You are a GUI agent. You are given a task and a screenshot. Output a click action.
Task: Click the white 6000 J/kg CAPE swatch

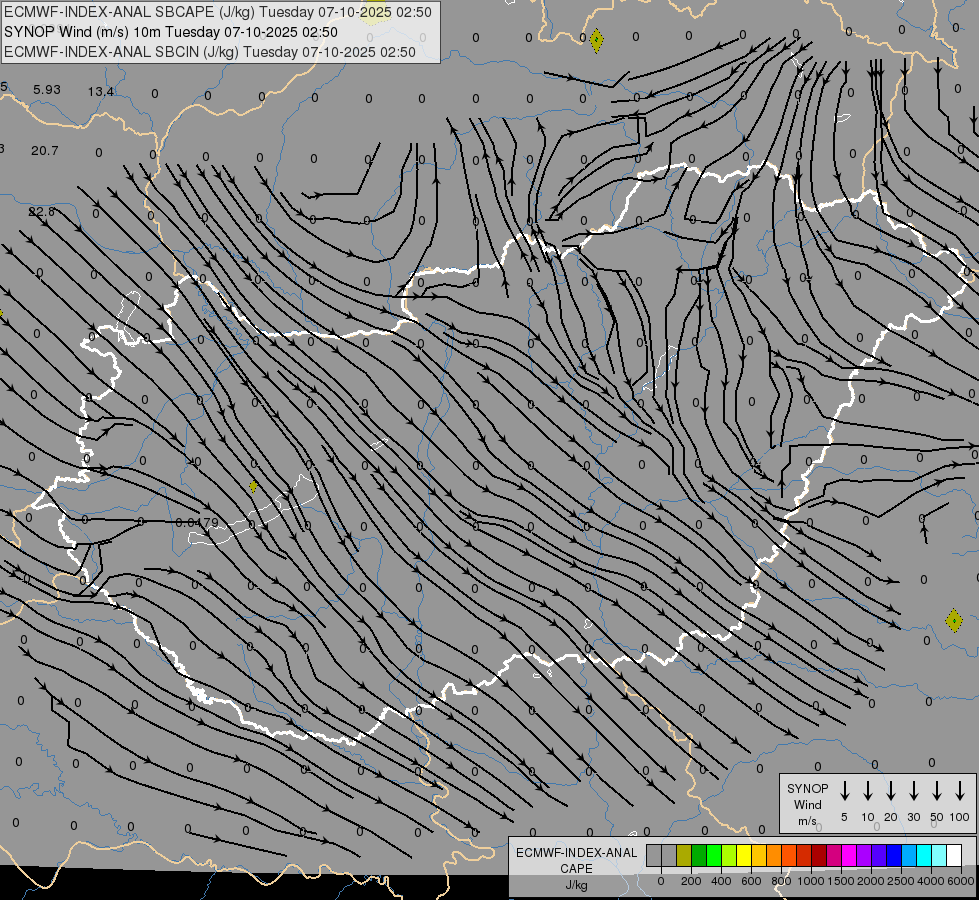(x=953, y=855)
